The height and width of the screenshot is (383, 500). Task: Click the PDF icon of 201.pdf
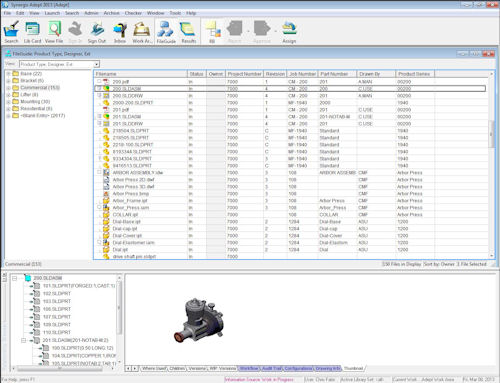[x=106, y=110]
